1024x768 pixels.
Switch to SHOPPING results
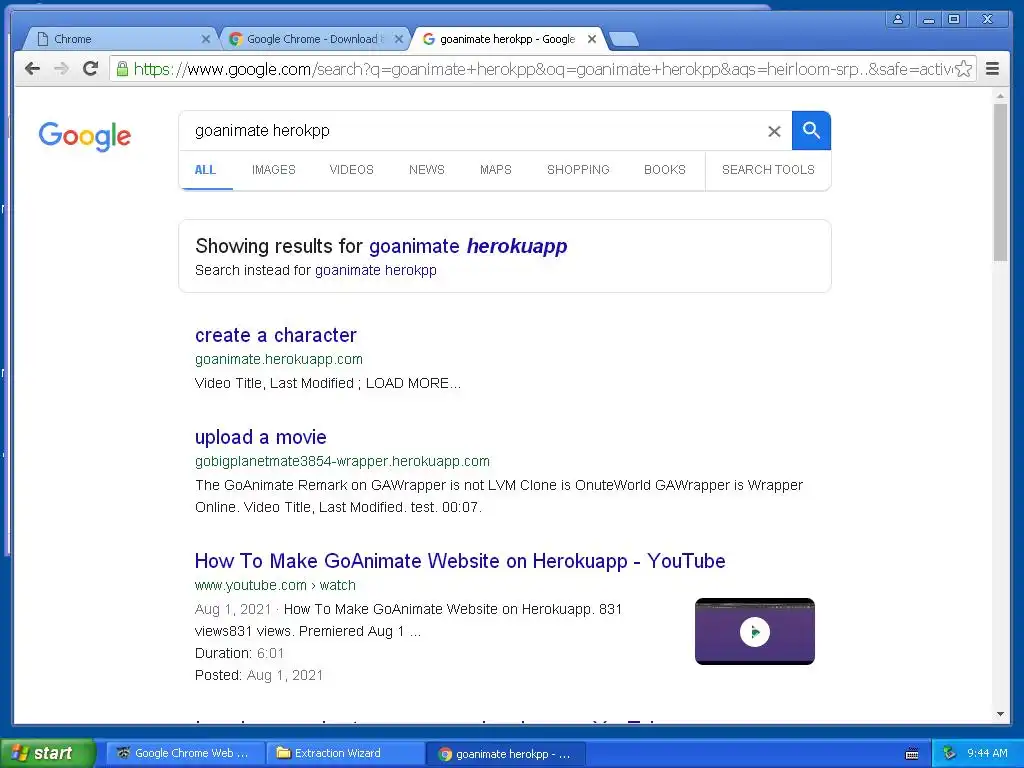(578, 170)
